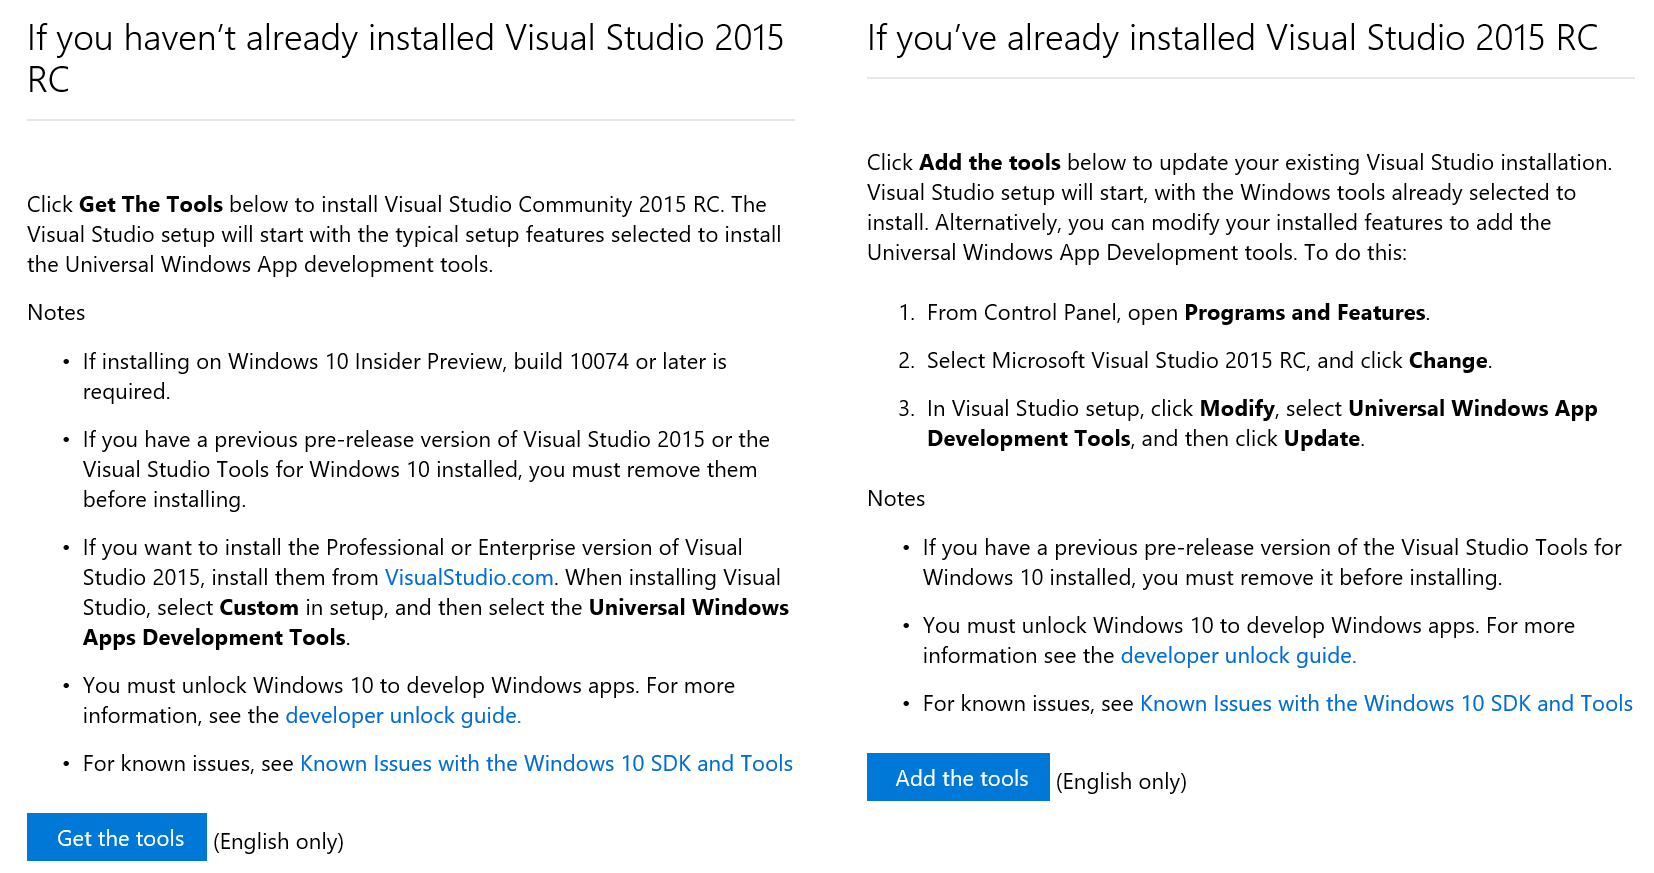Click bold word "Update" in step 3
Image resolution: width=1654 pixels, height=873 pixels.
tap(1322, 438)
